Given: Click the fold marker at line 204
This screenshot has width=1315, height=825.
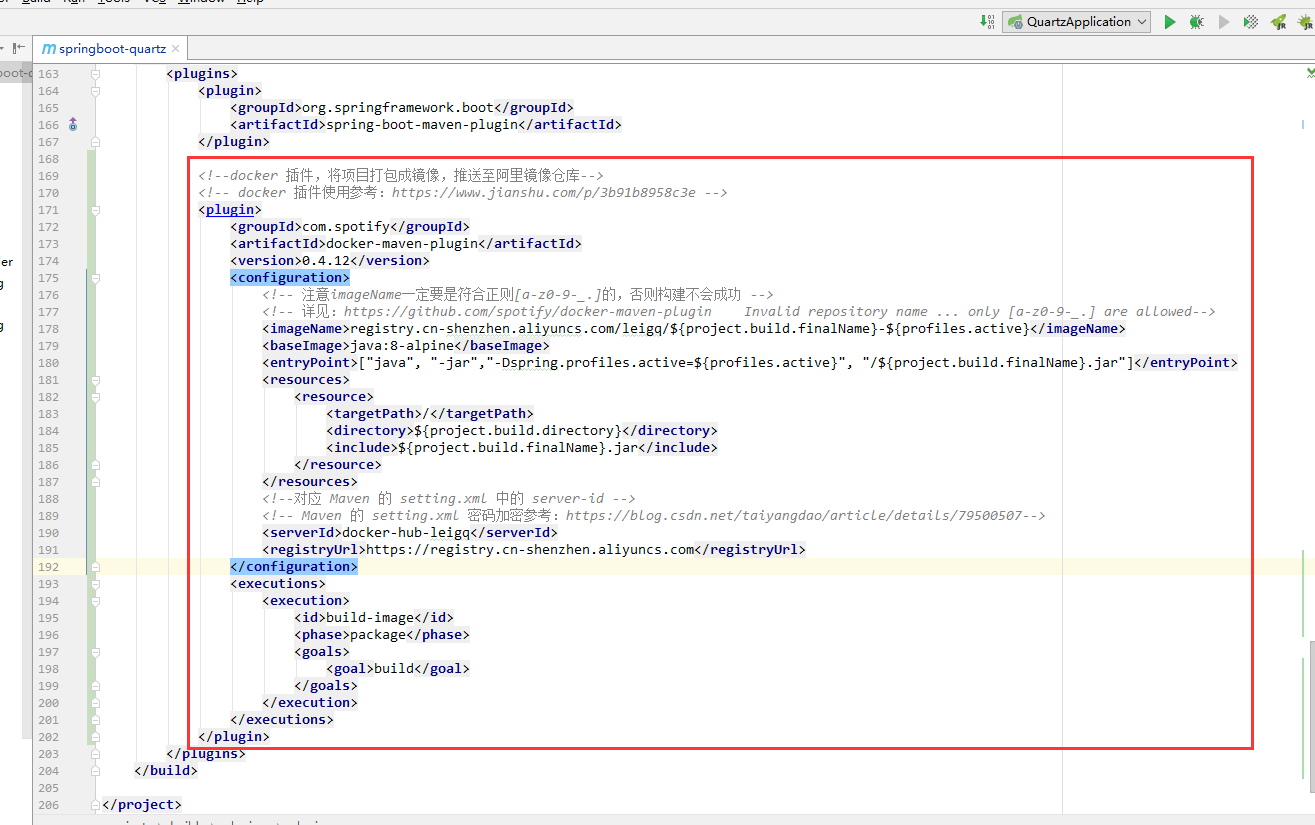Looking at the screenshot, I should click(x=96, y=771).
